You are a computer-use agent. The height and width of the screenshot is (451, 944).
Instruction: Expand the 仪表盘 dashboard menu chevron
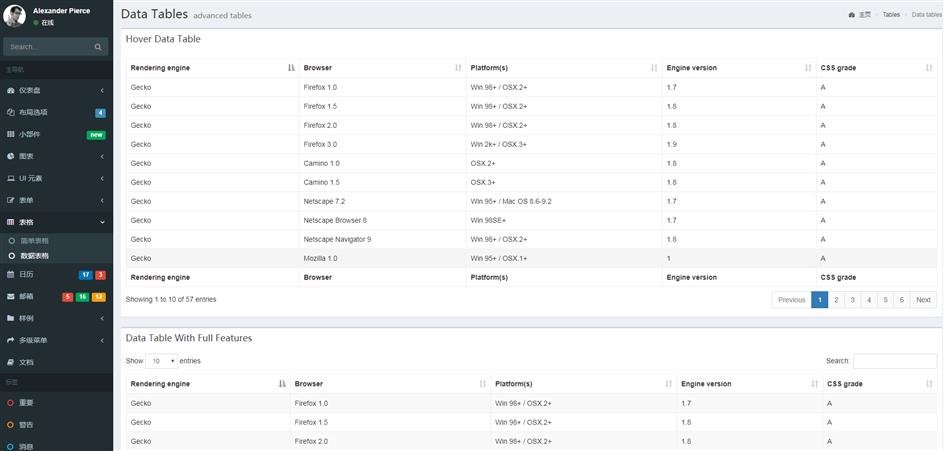102,90
